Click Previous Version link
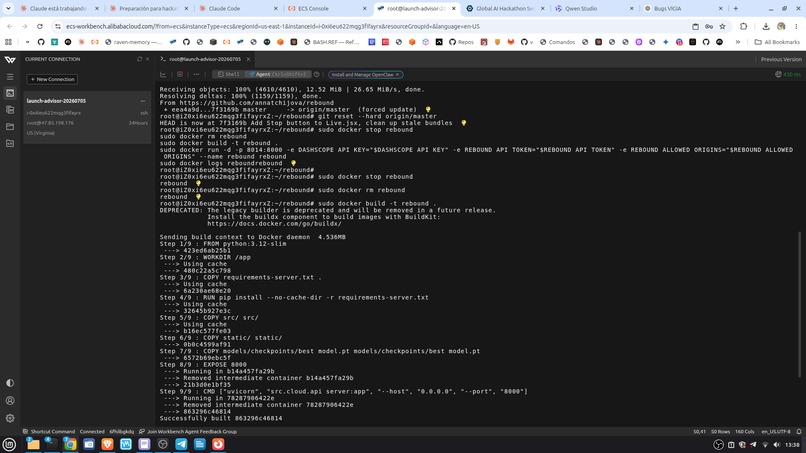Viewport: 806px width, 453px height. click(x=781, y=59)
